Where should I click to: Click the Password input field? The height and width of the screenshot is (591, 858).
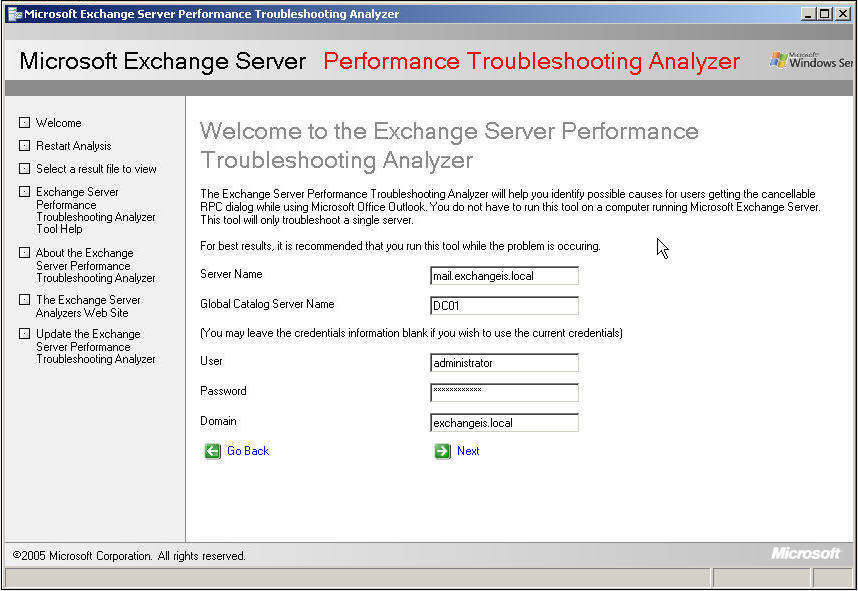(x=504, y=392)
